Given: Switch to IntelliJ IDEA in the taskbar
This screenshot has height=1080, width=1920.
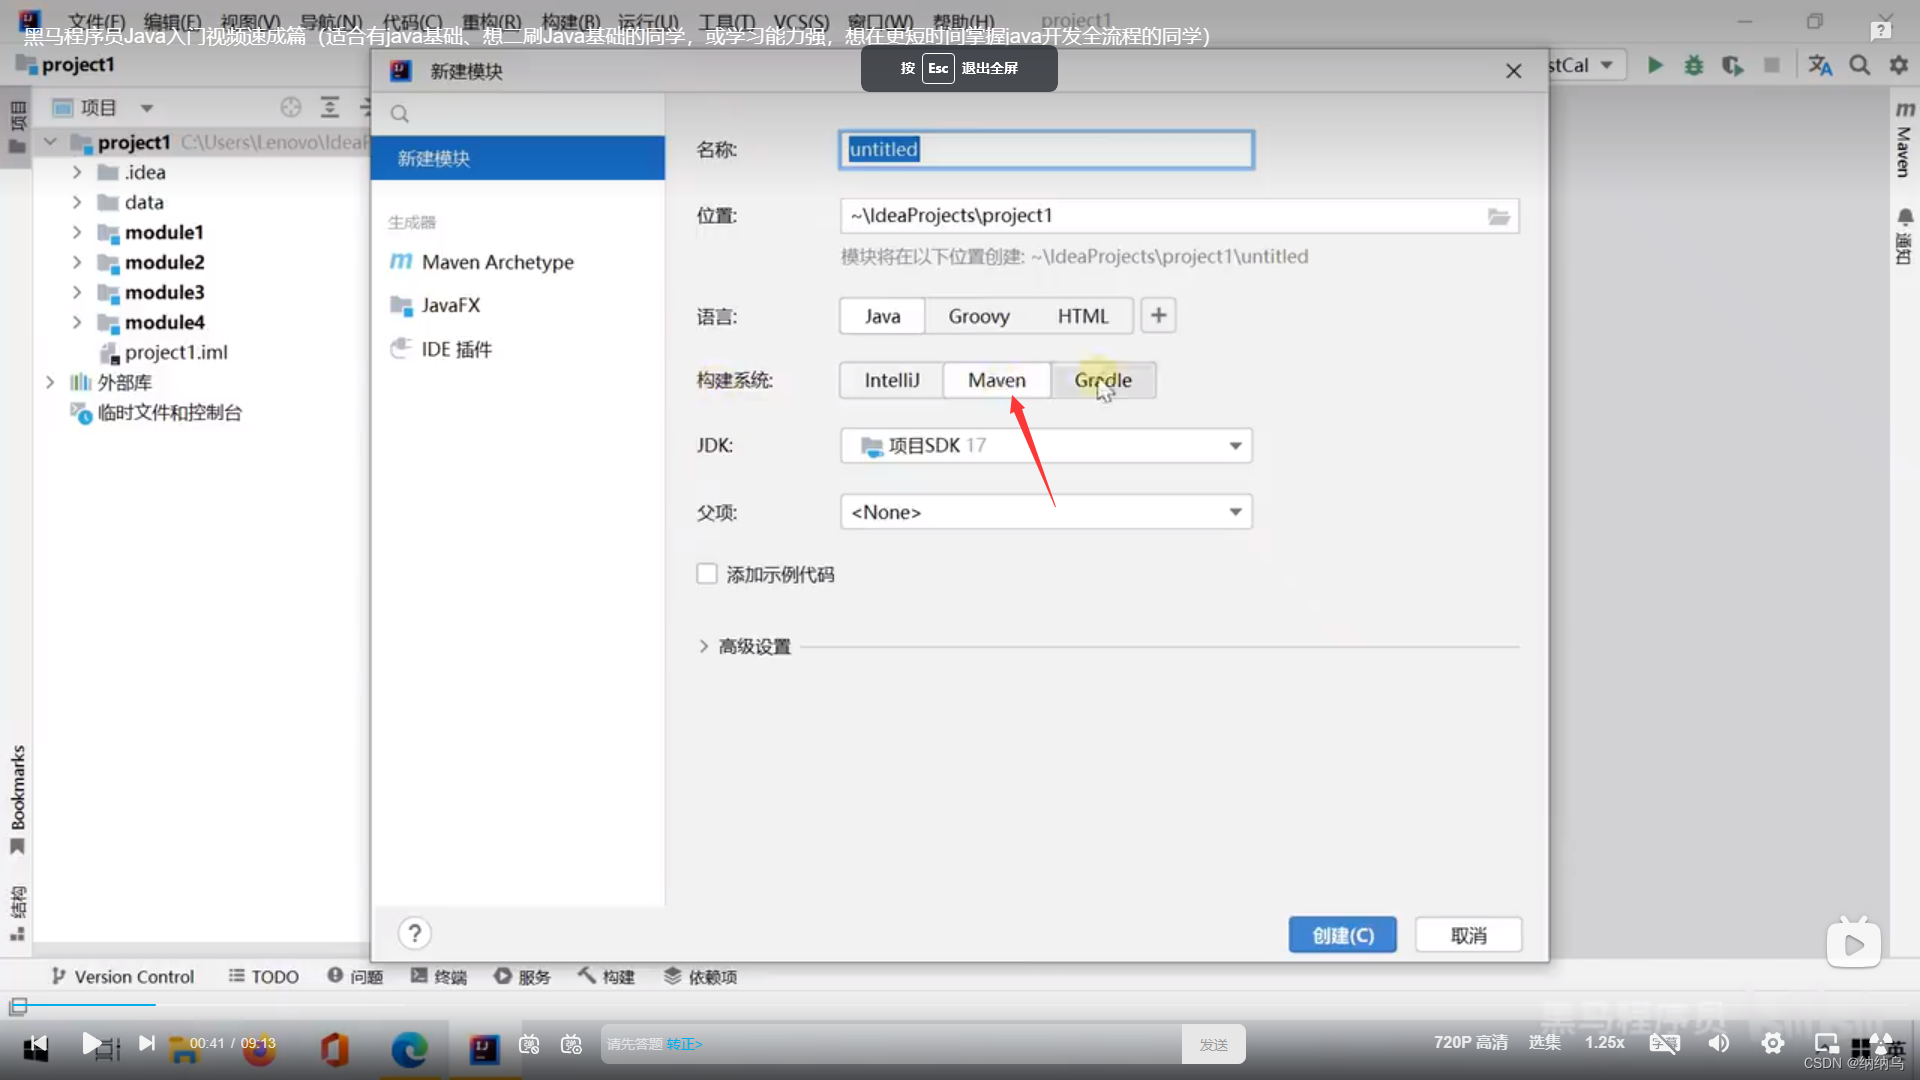Looking at the screenshot, I should point(484,1049).
